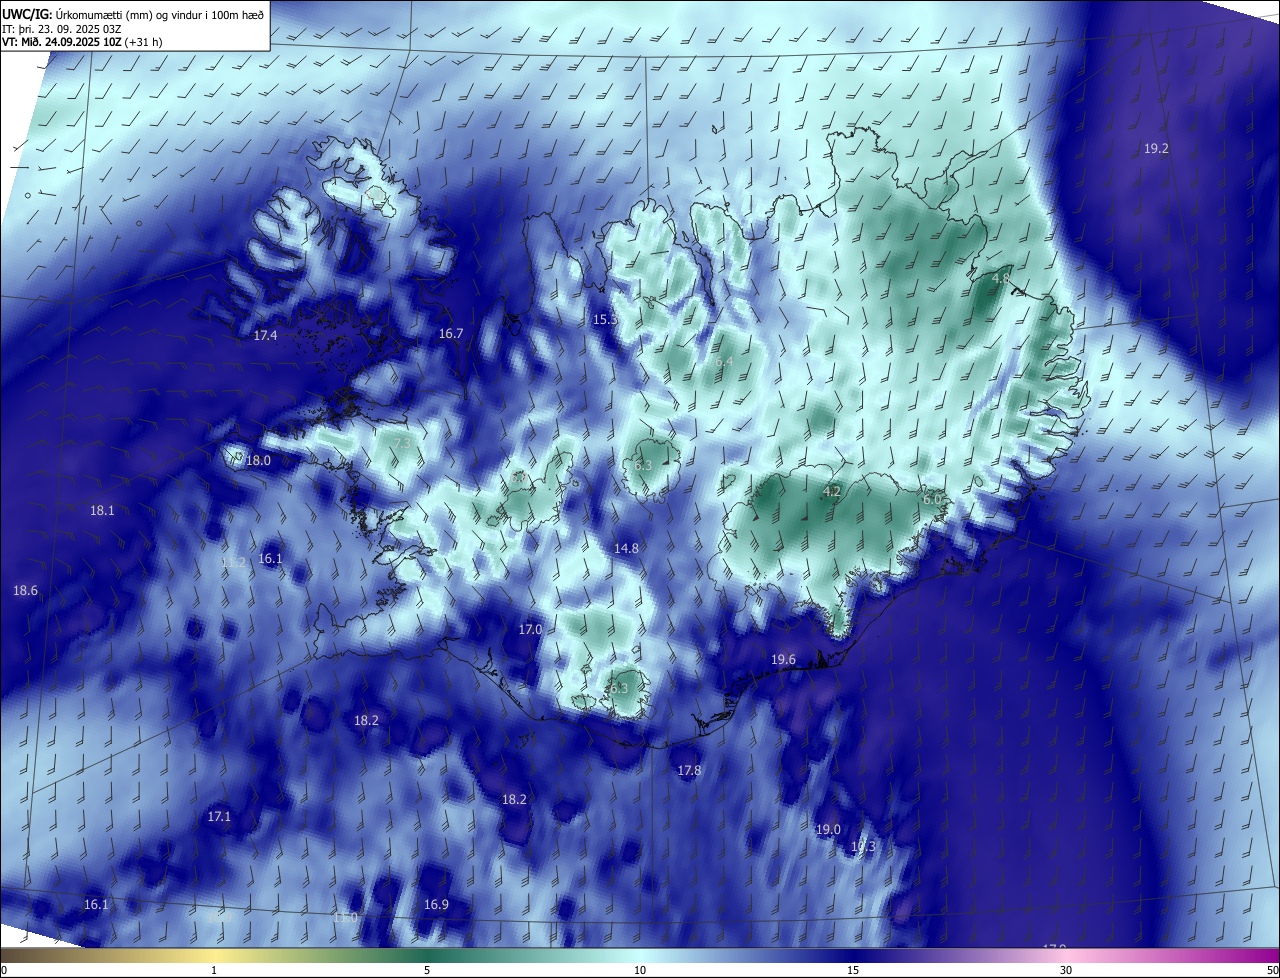Select the 10 tick on the color scale
This screenshot has width=1280, height=978.
tap(640, 970)
